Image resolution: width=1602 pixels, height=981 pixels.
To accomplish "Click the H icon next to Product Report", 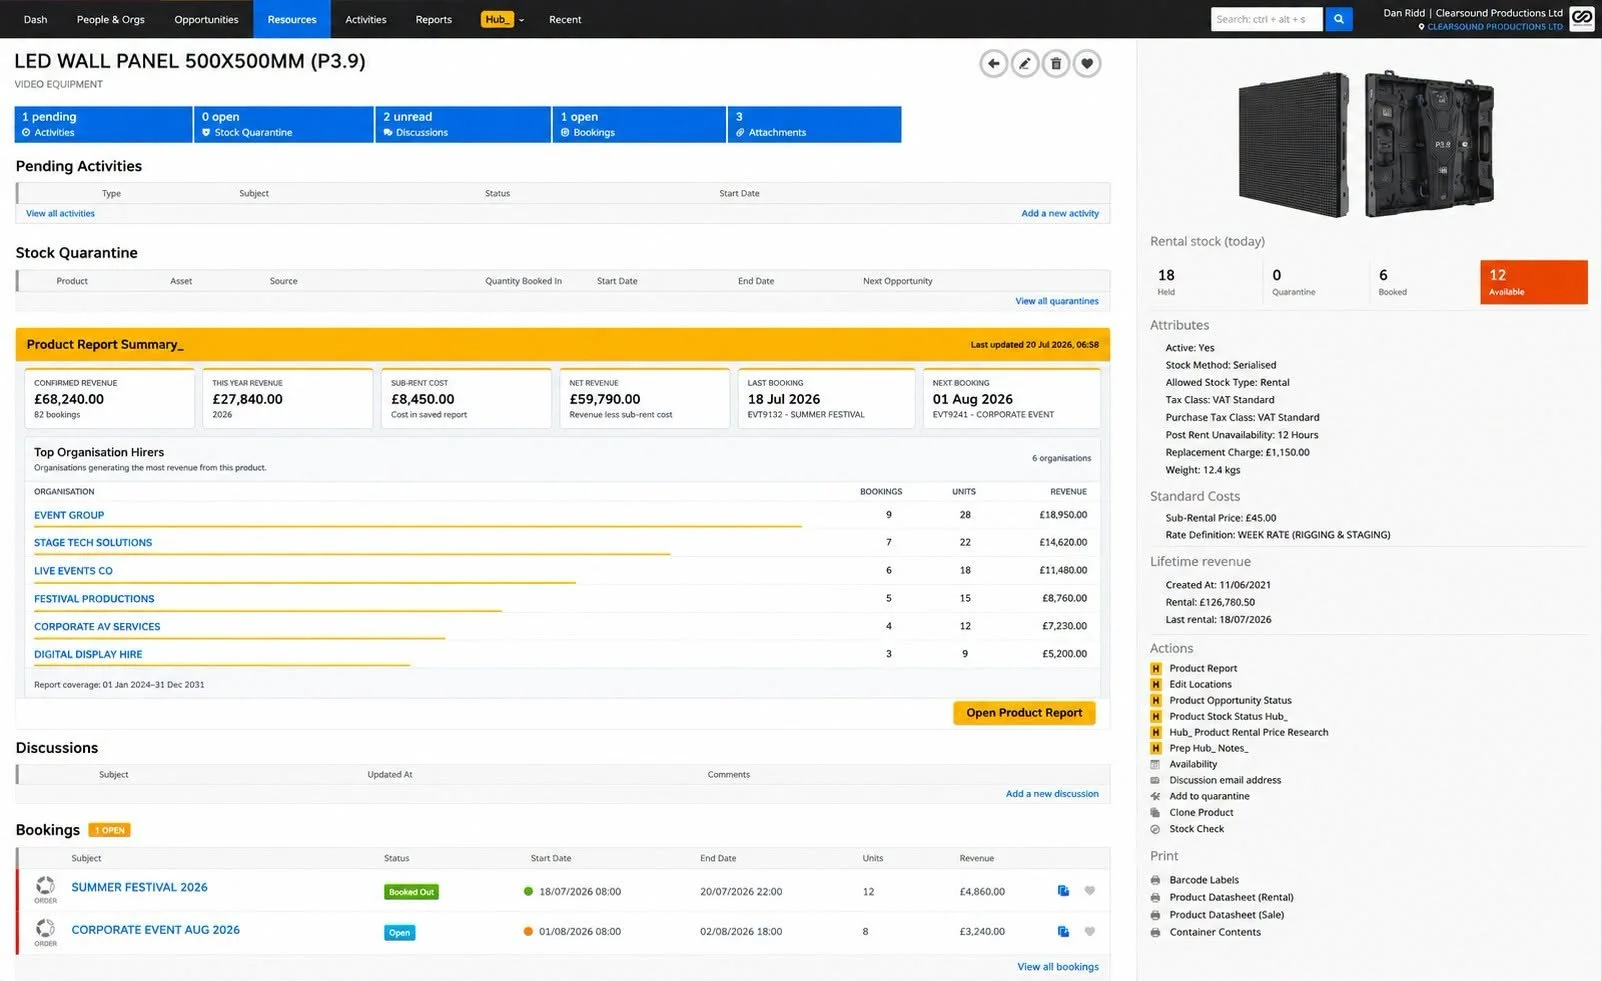I will 1156,668.
